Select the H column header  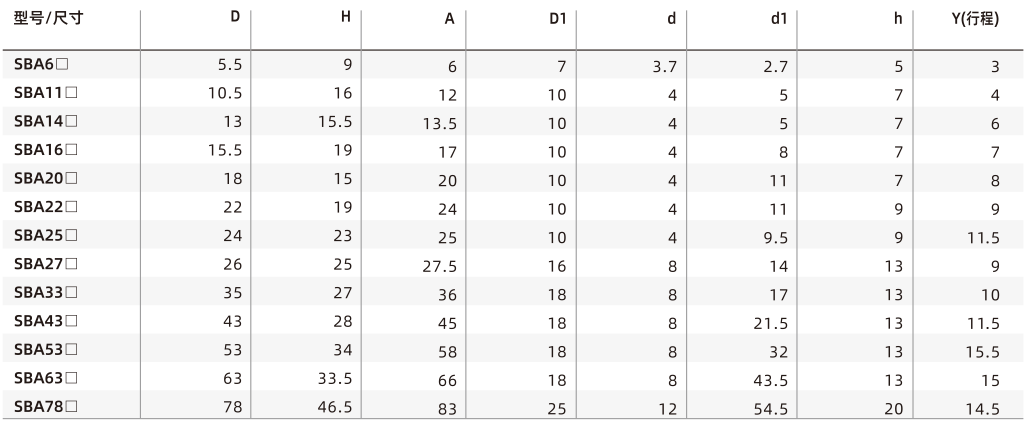point(345,18)
